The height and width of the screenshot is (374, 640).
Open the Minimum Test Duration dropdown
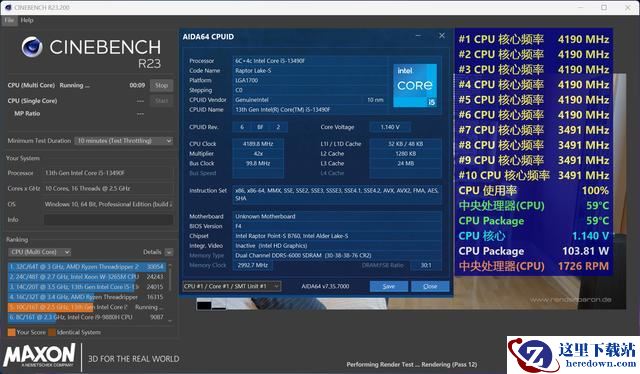(x=124, y=141)
